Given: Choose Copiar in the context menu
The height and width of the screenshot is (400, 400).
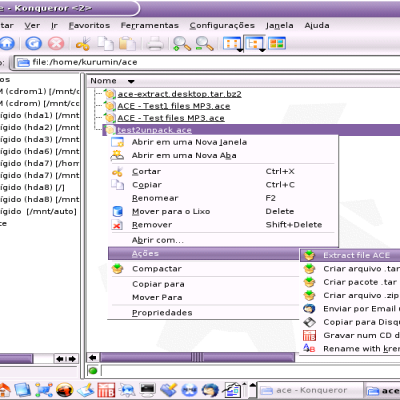Looking at the screenshot, I should point(223,185).
